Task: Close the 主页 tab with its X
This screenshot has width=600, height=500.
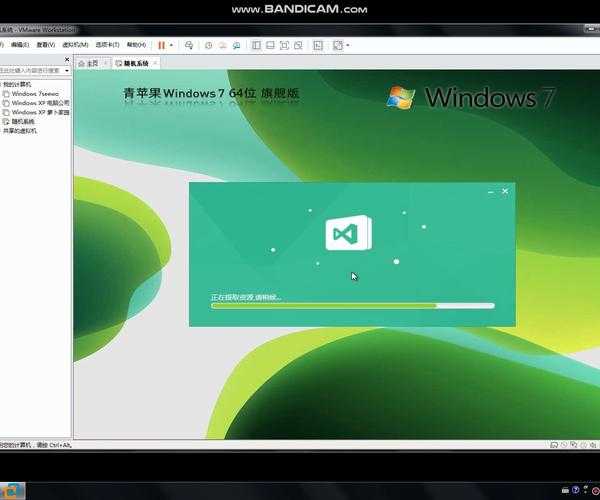Action: pyautogui.click(x=106, y=64)
